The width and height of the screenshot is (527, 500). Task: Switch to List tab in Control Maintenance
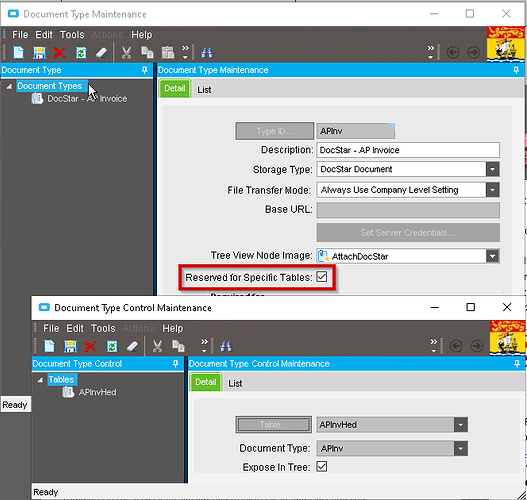click(x=235, y=383)
